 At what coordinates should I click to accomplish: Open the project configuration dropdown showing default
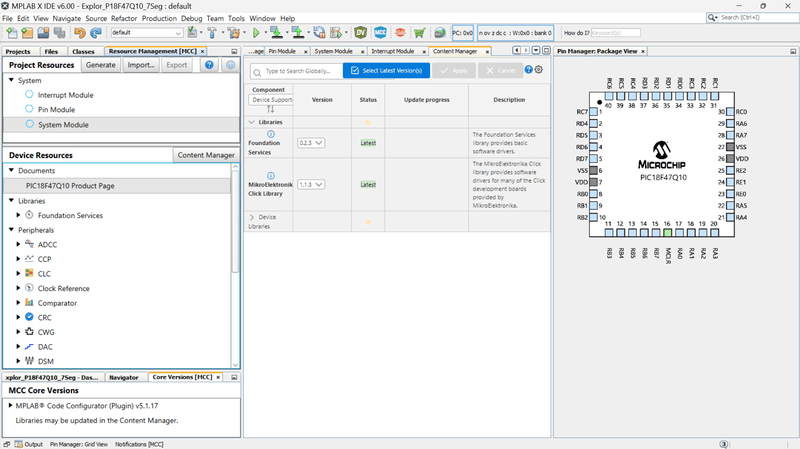coord(147,33)
